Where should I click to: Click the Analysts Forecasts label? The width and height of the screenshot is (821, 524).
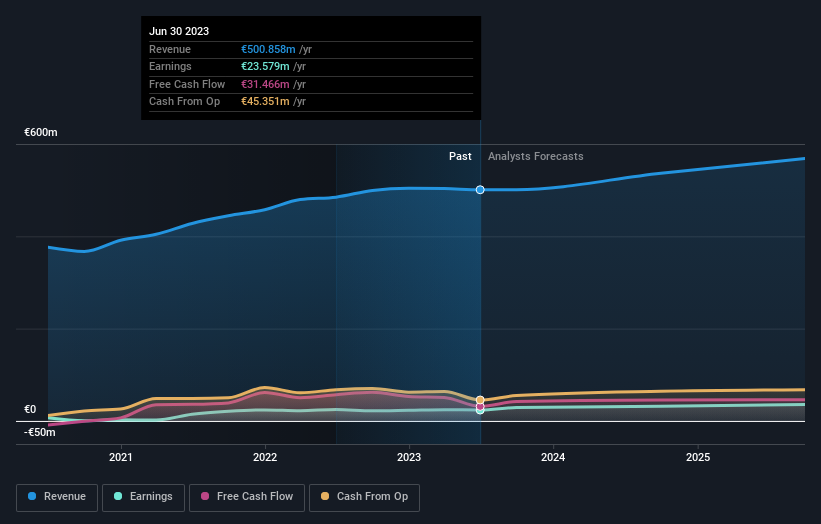pyautogui.click(x=536, y=156)
